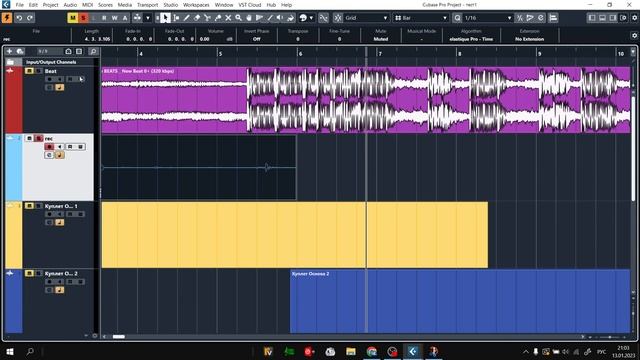Open the track visibility agents icon
Viewport: 640px width, 360px height.
pos(69,51)
